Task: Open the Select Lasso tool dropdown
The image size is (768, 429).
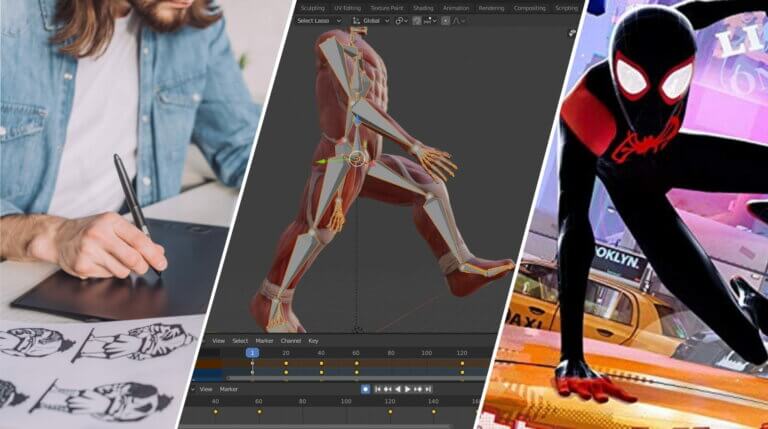Action: pyautogui.click(x=319, y=21)
